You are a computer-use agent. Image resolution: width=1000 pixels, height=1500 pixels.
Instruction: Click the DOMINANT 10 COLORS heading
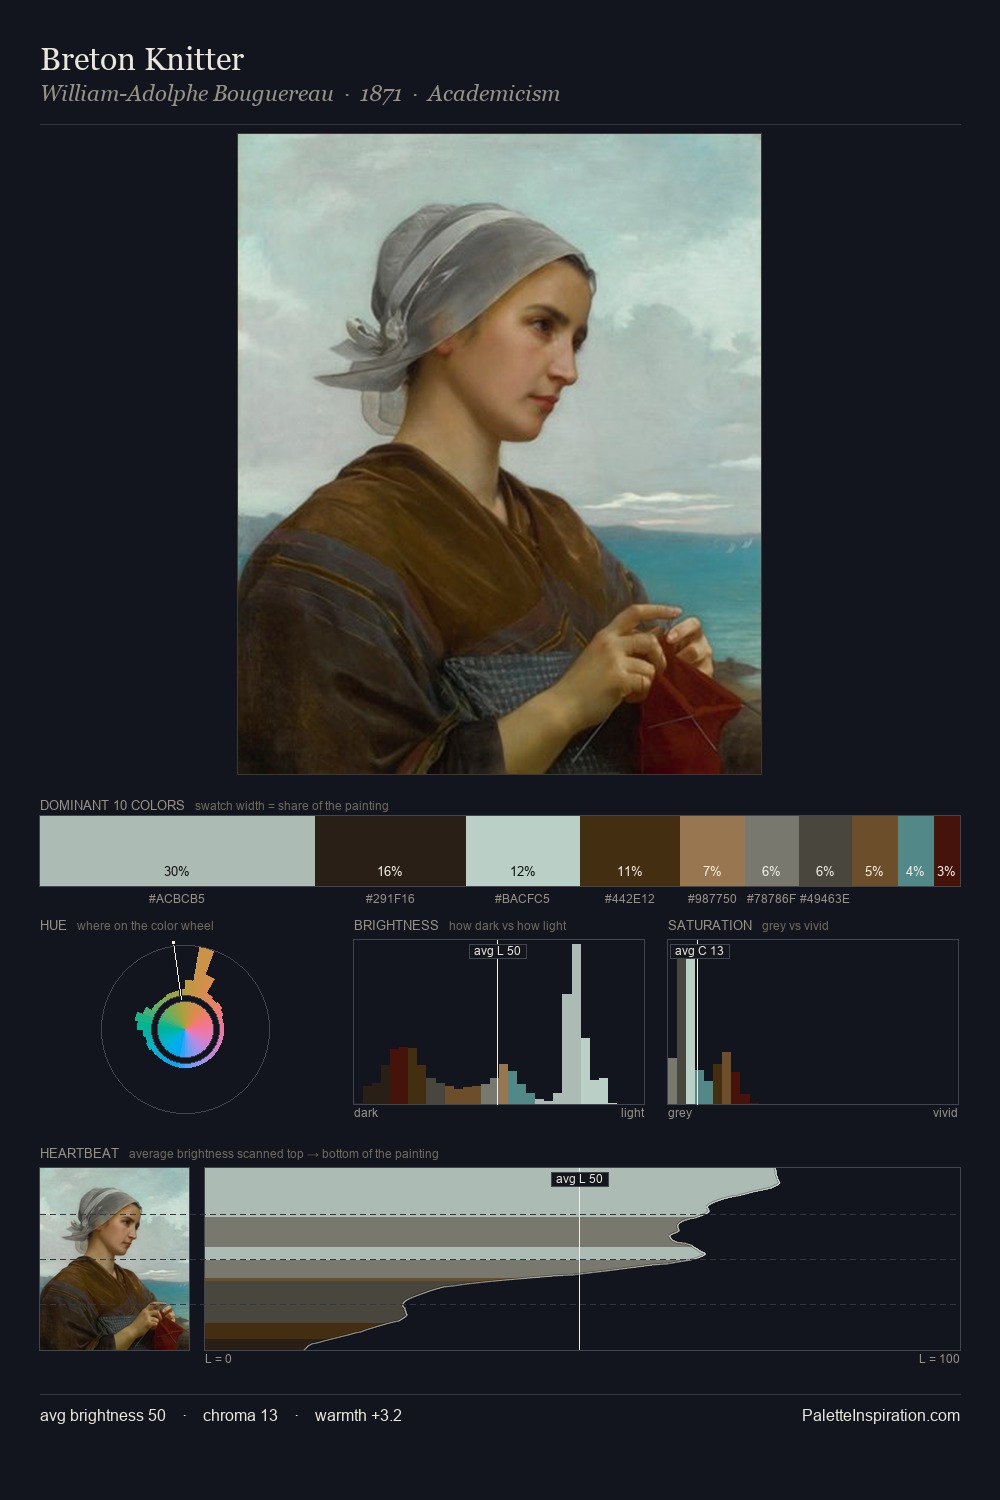112,805
